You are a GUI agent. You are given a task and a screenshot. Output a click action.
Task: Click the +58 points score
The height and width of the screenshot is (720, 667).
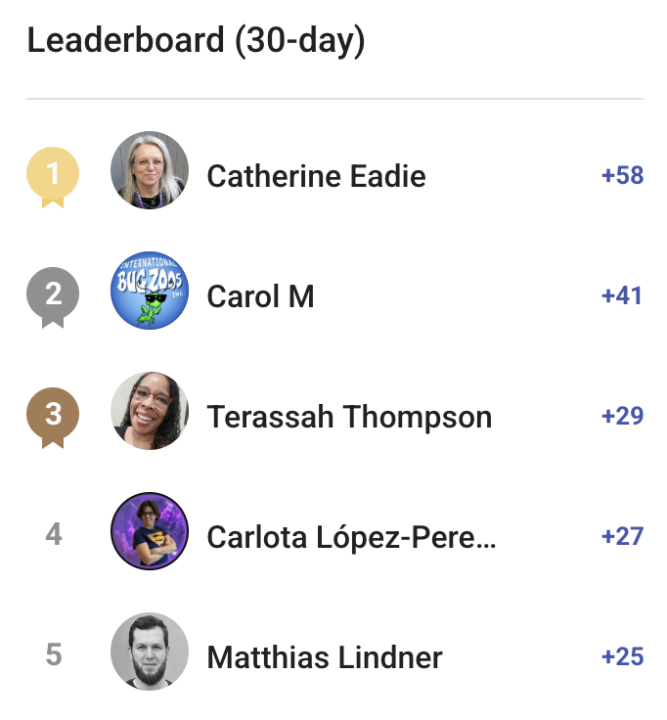point(622,176)
